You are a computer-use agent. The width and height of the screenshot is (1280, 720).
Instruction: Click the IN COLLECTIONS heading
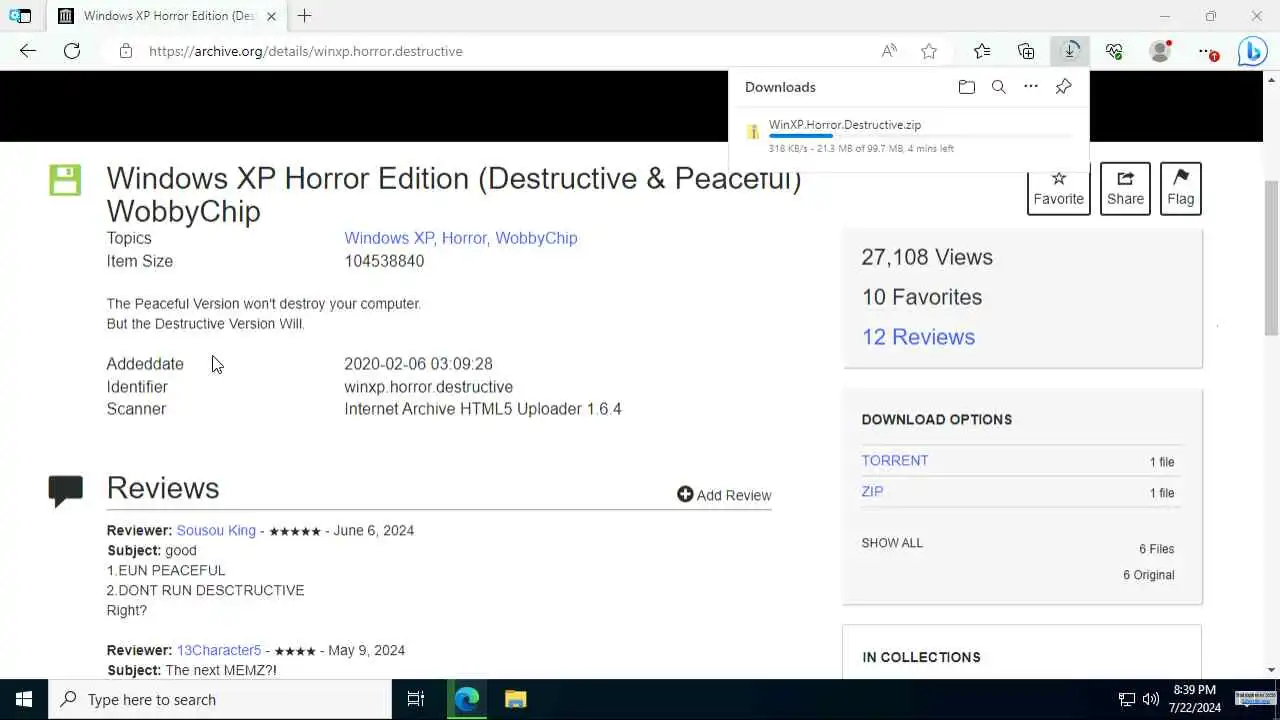921,657
